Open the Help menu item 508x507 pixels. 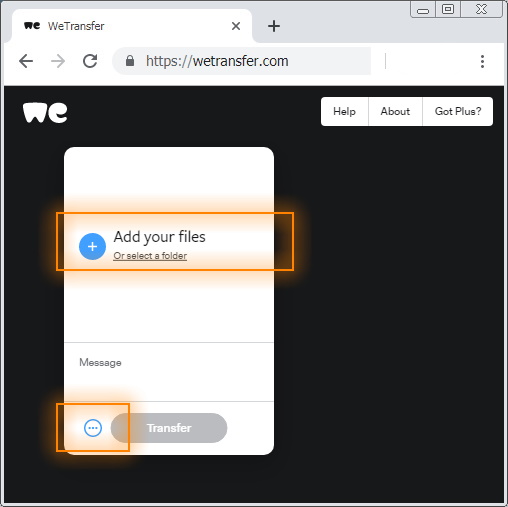(344, 111)
